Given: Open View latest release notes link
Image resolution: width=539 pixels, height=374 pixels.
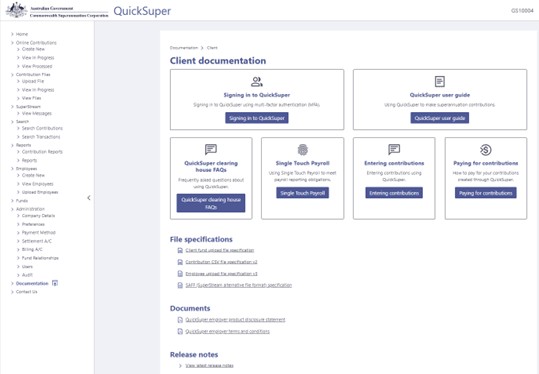Looking at the screenshot, I should point(209,365).
